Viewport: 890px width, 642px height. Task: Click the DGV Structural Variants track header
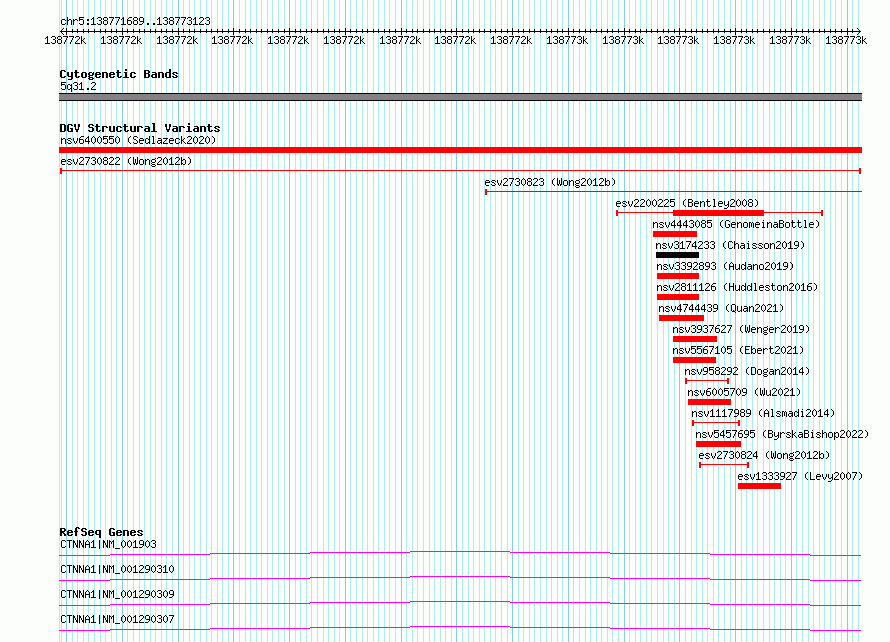click(x=140, y=128)
